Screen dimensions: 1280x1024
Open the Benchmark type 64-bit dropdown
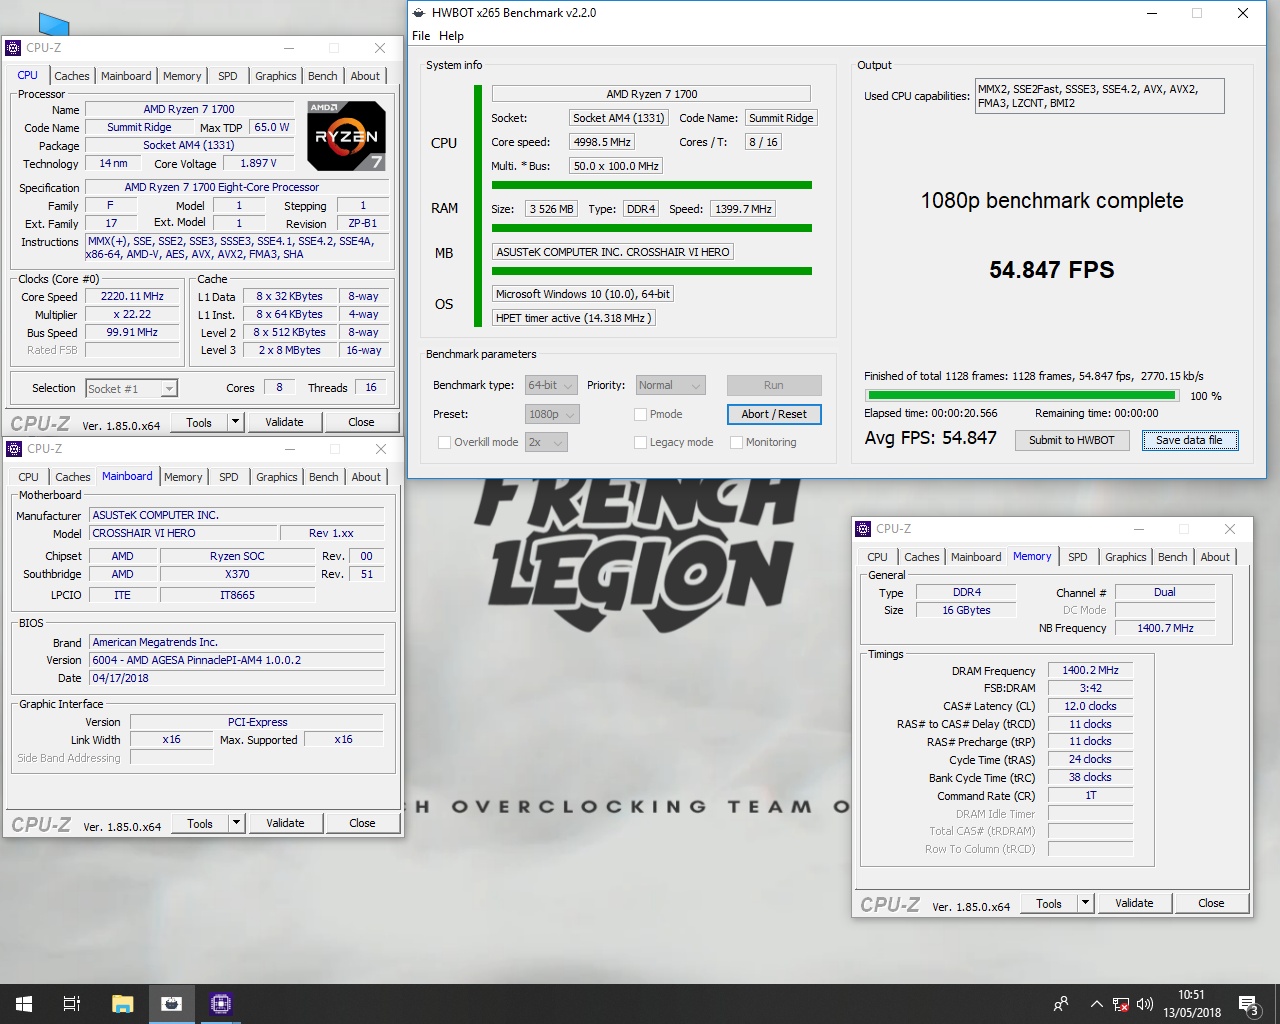tap(551, 385)
